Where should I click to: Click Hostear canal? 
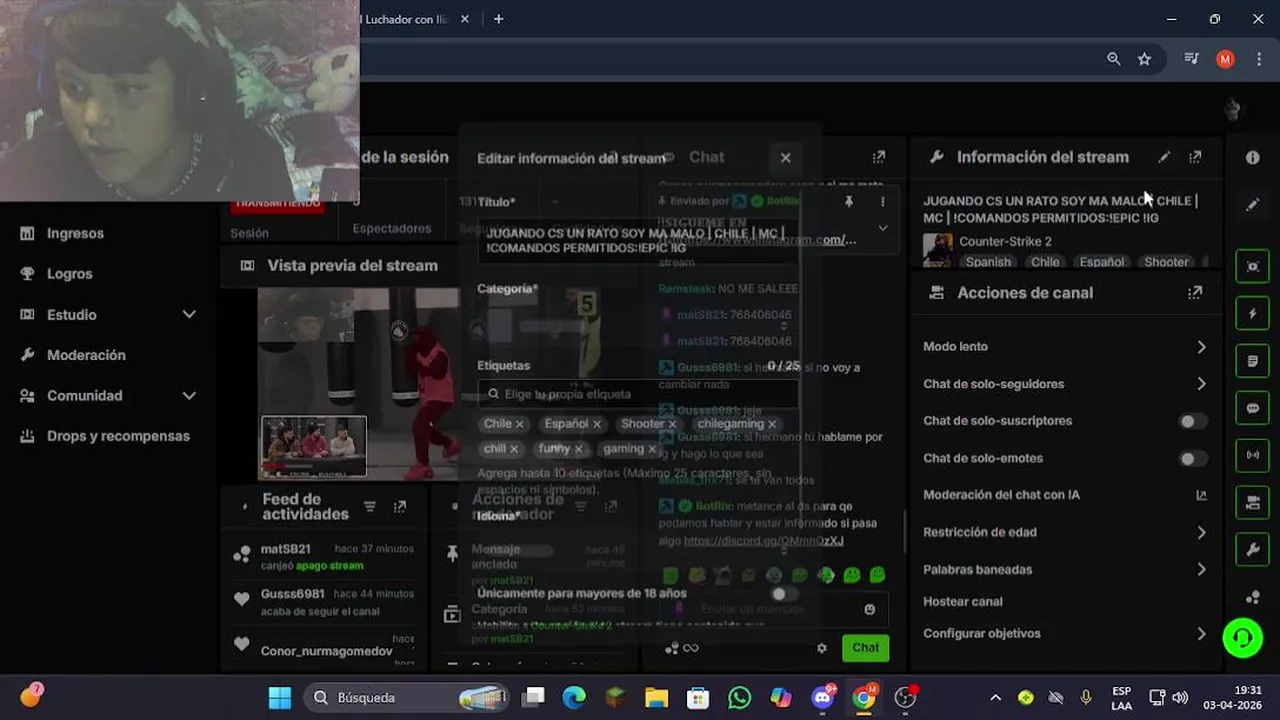coord(962,602)
